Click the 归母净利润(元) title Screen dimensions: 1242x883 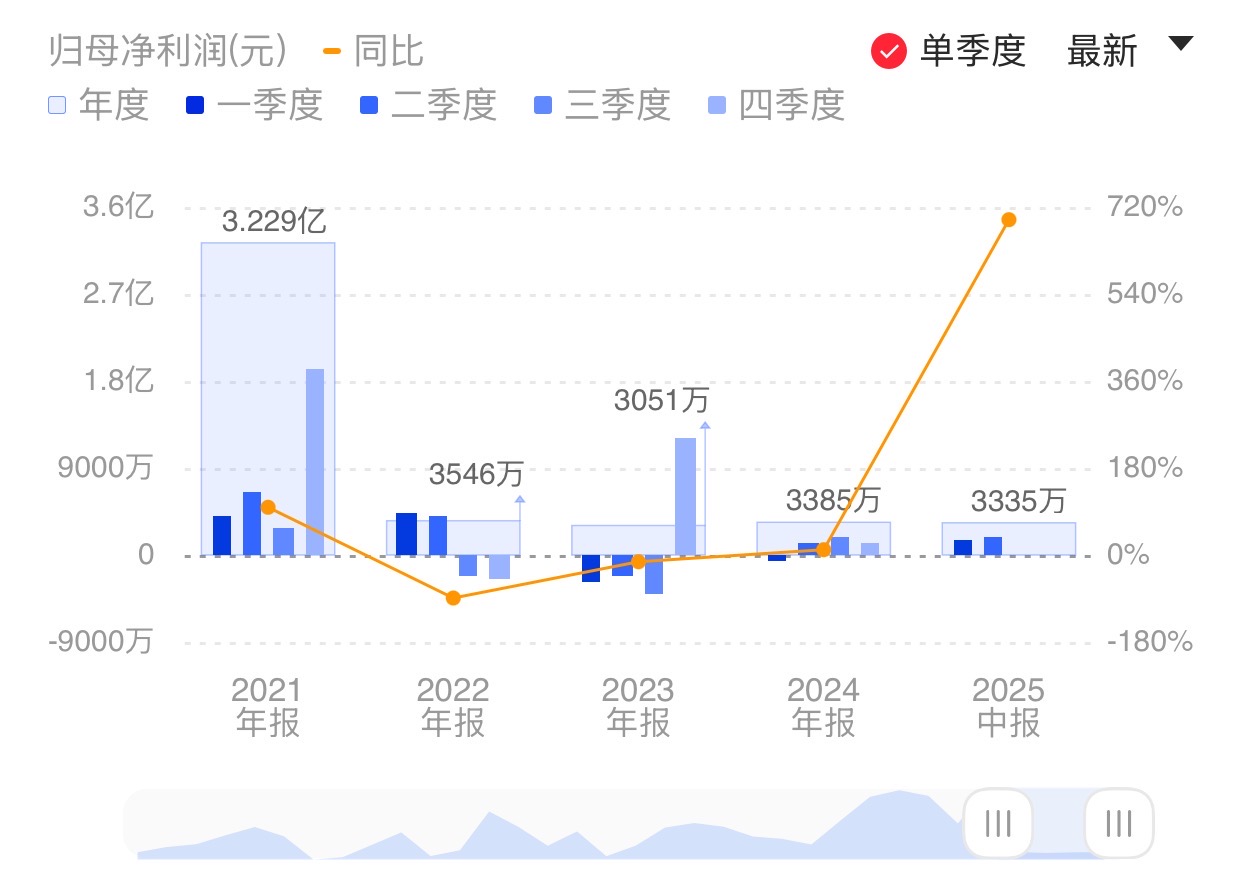pyautogui.click(x=168, y=51)
